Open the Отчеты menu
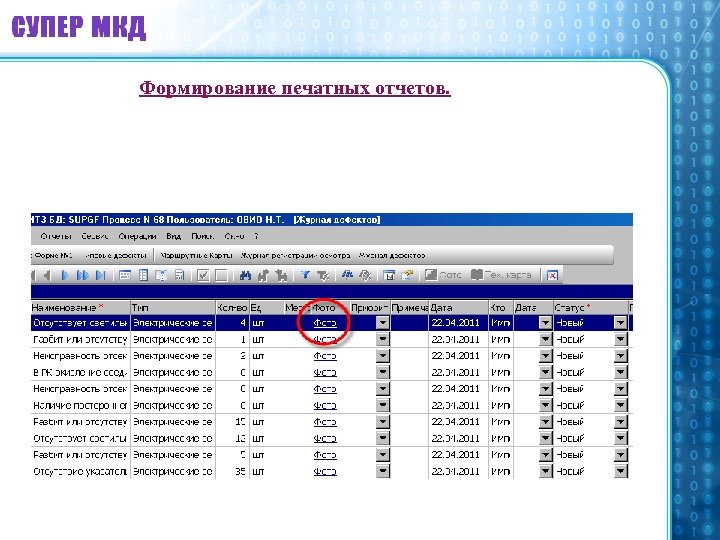 click(56, 236)
